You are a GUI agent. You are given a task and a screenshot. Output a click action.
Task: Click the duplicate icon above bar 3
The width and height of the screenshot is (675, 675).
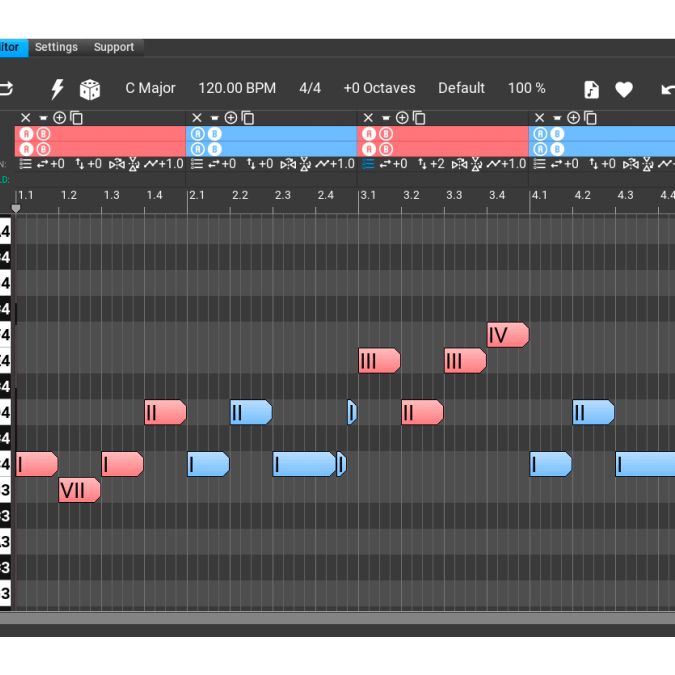click(419, 118)
